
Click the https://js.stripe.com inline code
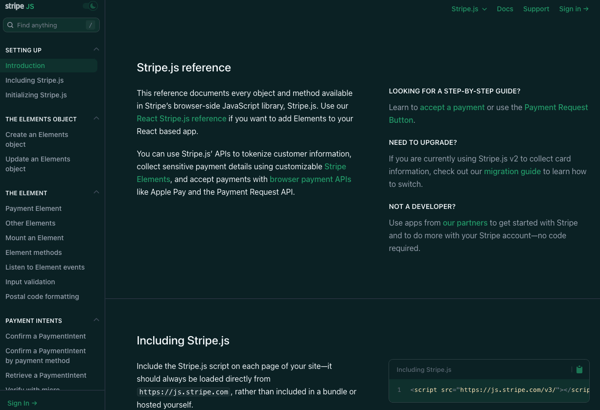click(x=184, y=392)
